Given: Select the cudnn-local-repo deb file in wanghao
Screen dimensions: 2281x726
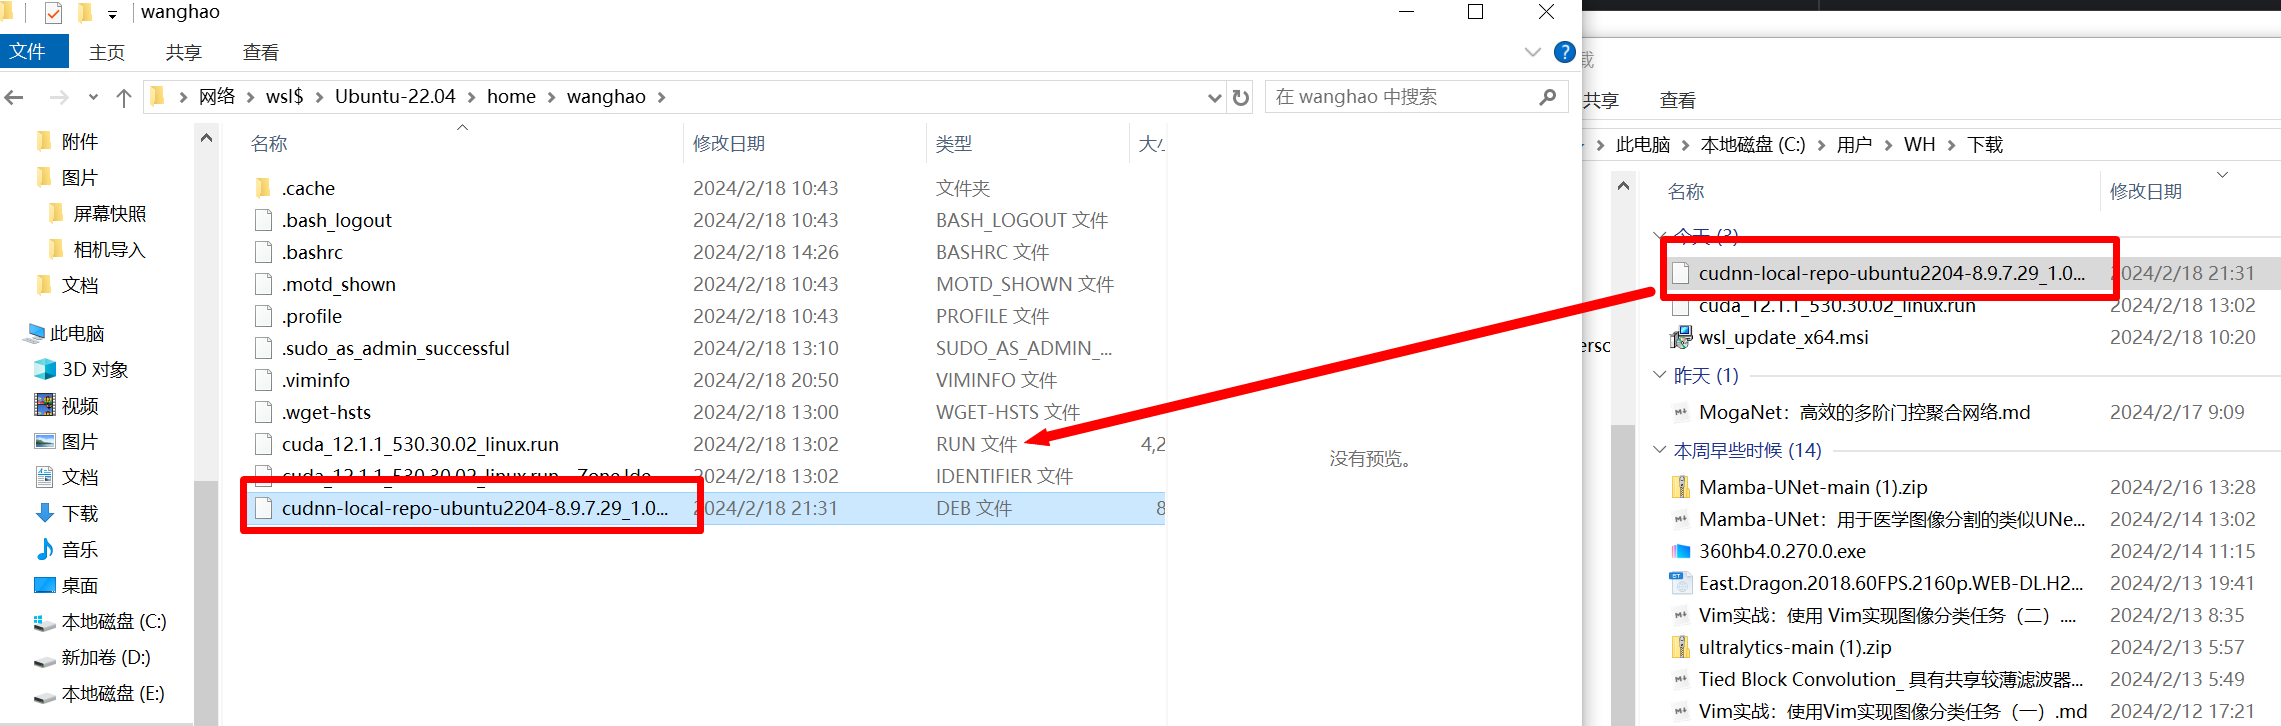Looking at the screenshot, I should tap(475, 508).
